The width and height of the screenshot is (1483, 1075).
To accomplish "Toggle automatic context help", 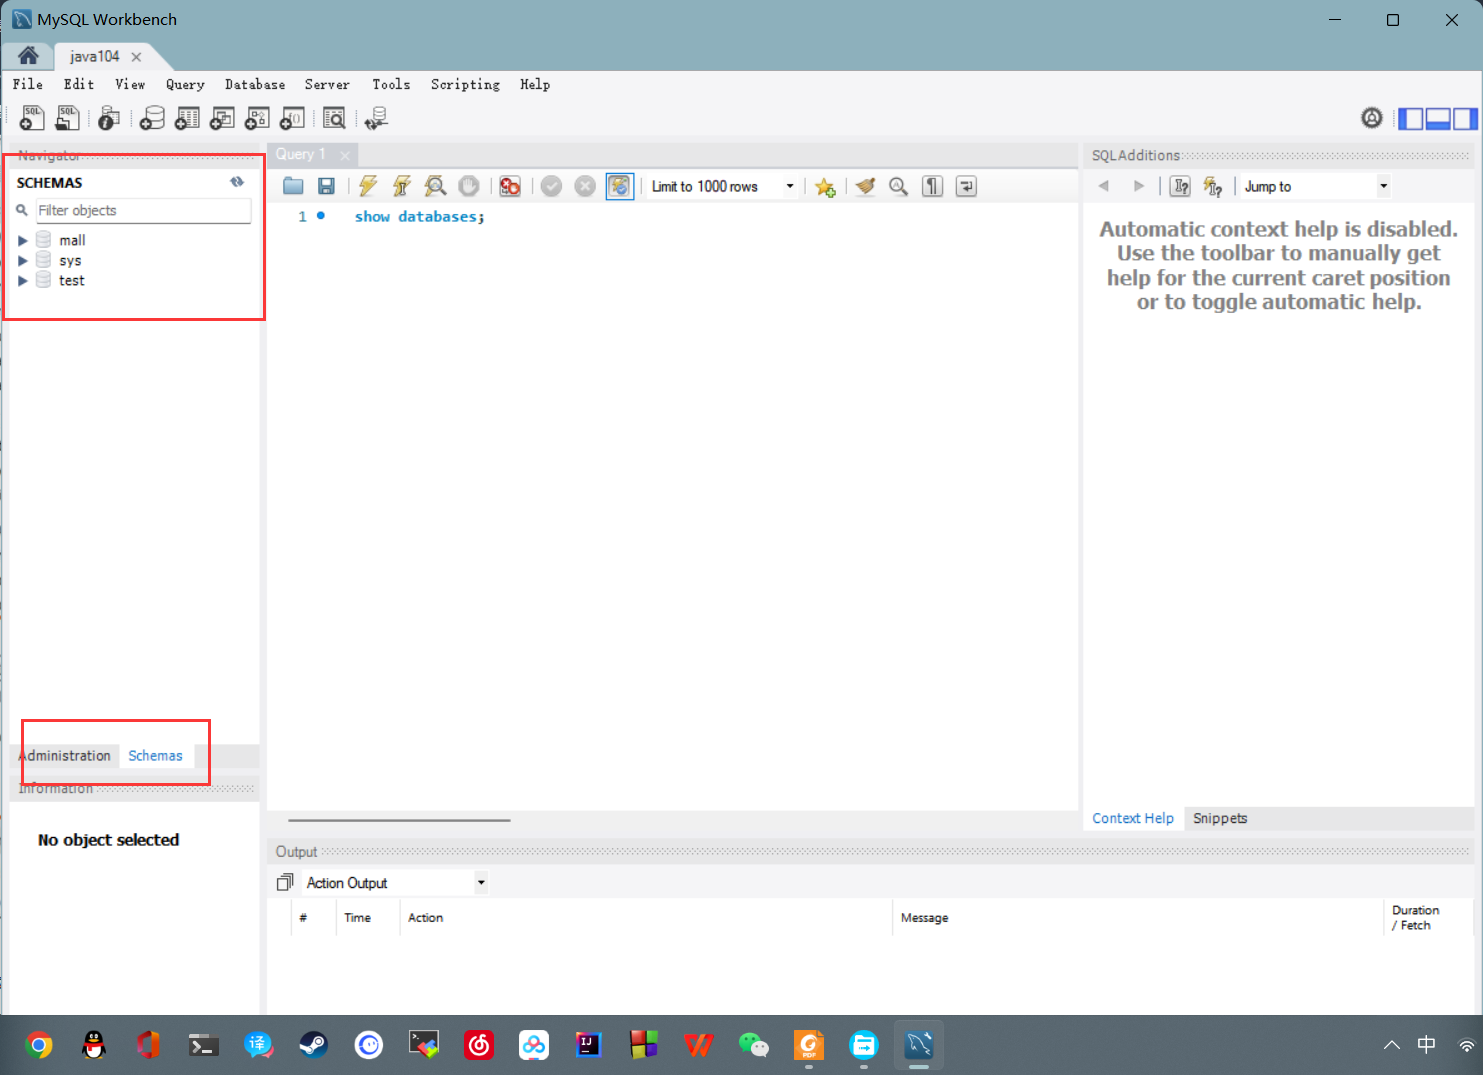I will point(1213,186).
